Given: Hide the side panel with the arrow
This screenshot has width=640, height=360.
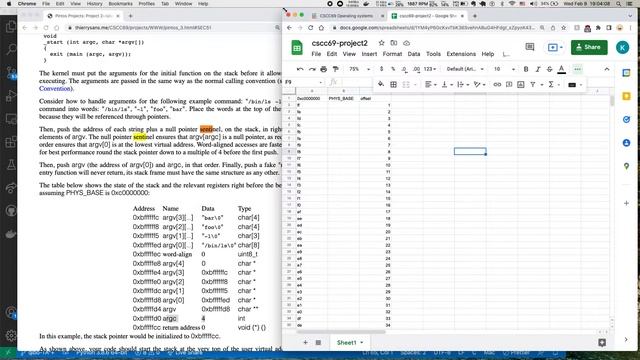Looking at the screenshot, I should point(627,340).
